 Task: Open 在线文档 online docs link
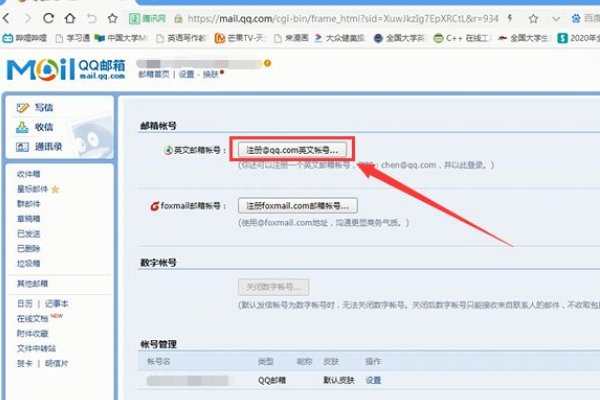tap(33, 318)
